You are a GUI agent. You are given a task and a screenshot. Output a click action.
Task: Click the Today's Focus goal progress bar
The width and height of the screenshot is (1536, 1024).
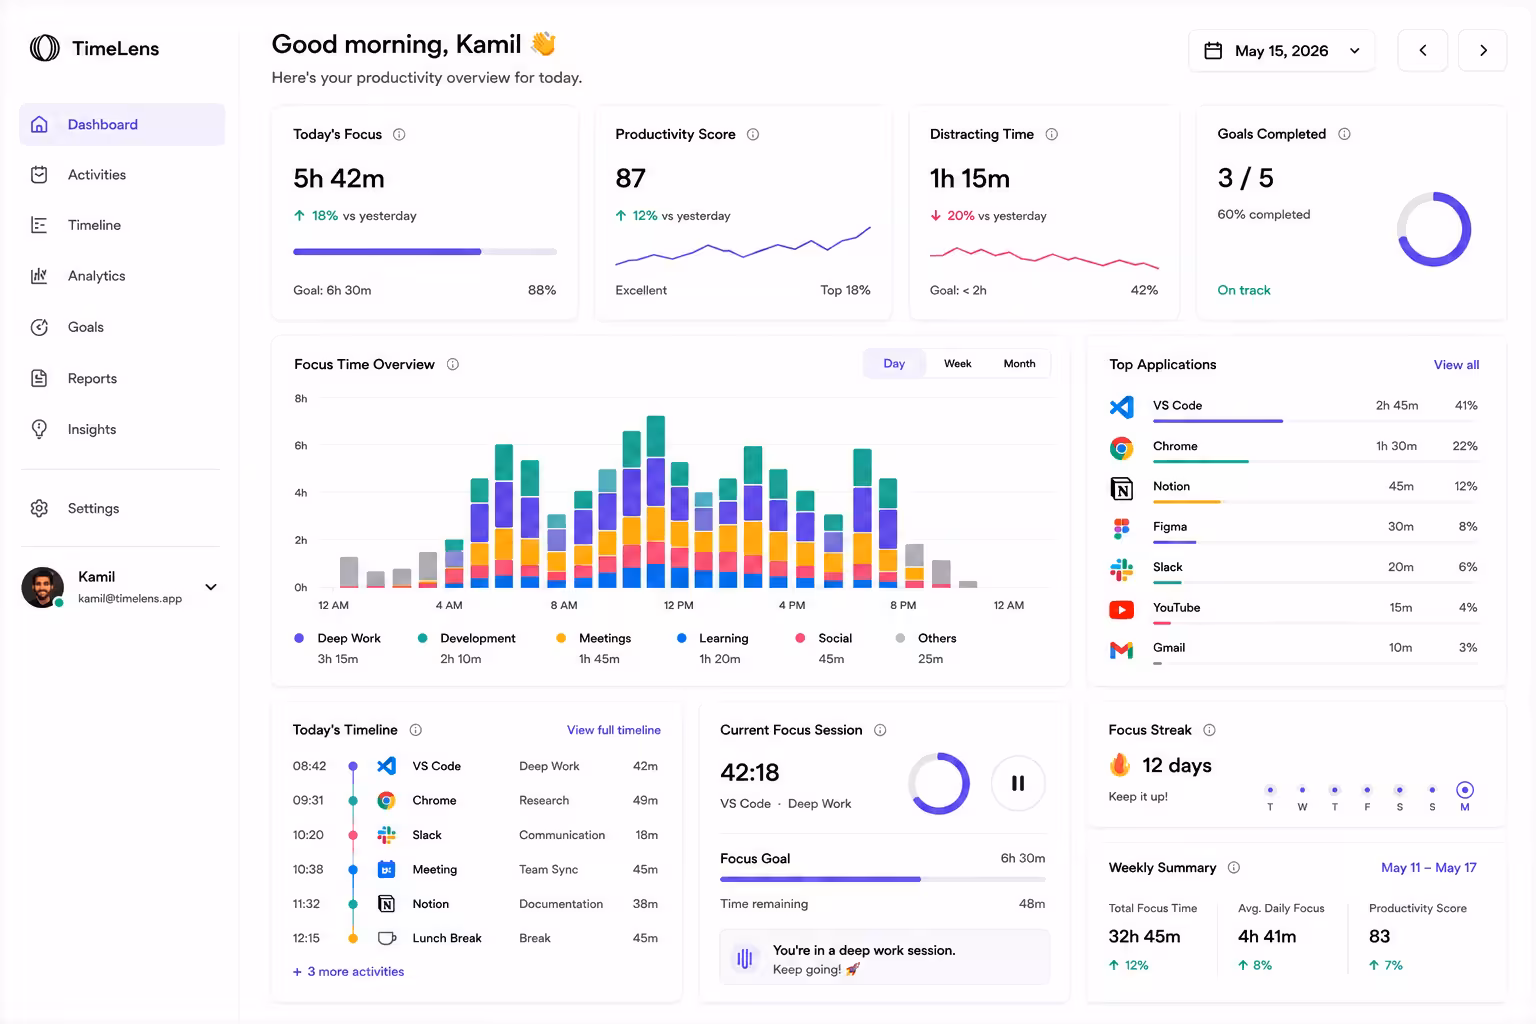pyautogui.click(x=425, y=252)
